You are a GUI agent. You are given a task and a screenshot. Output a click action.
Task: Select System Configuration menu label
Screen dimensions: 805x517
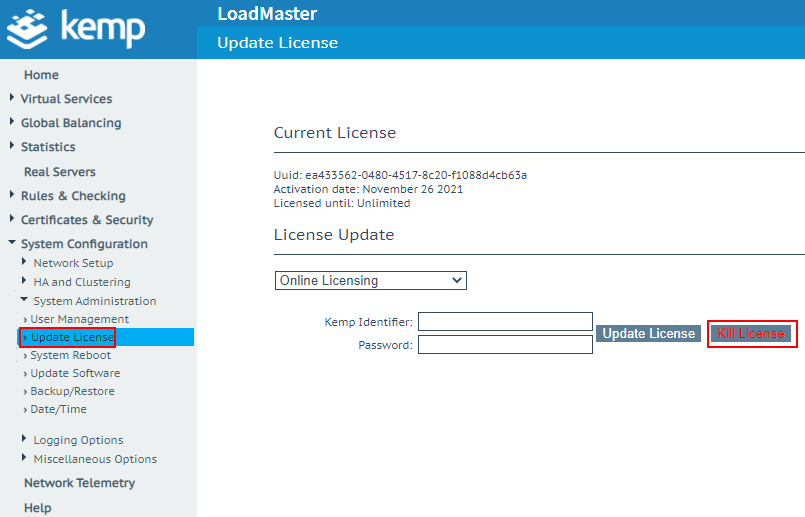tap(84, 244)
